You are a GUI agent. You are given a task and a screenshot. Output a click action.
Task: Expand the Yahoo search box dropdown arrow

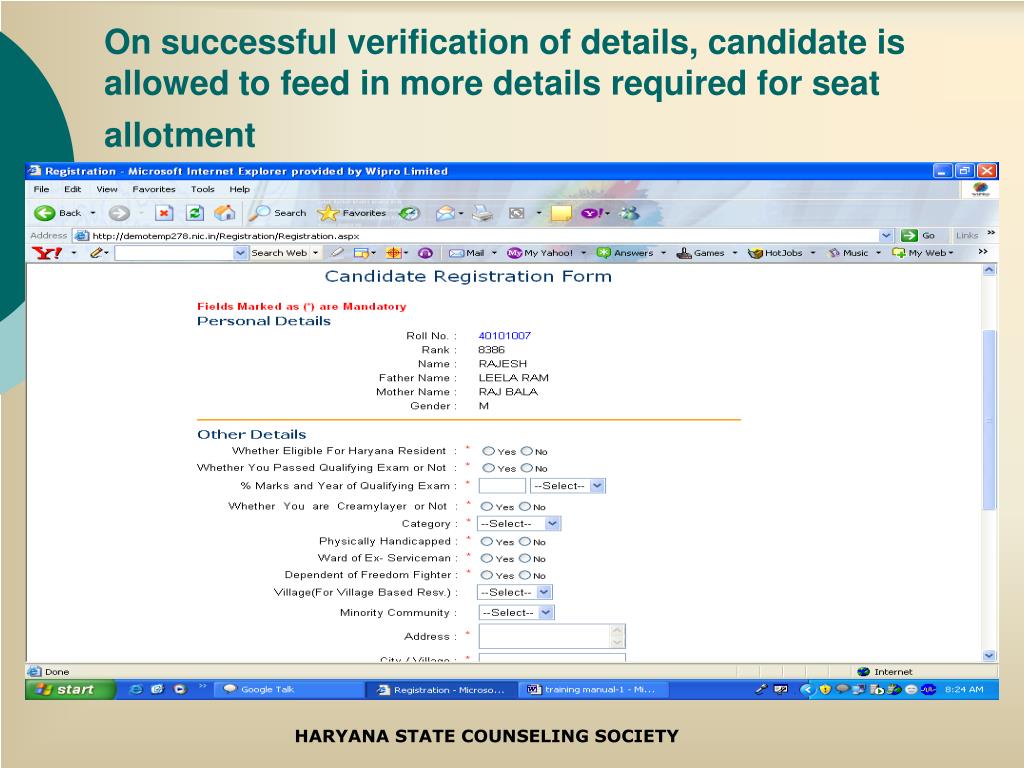point(241,253)
